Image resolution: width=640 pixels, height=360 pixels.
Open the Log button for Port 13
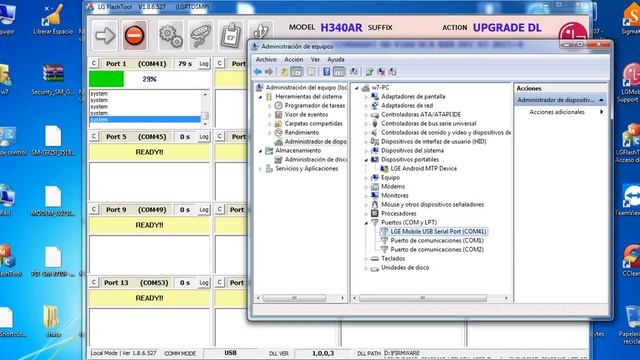(204, 282)
